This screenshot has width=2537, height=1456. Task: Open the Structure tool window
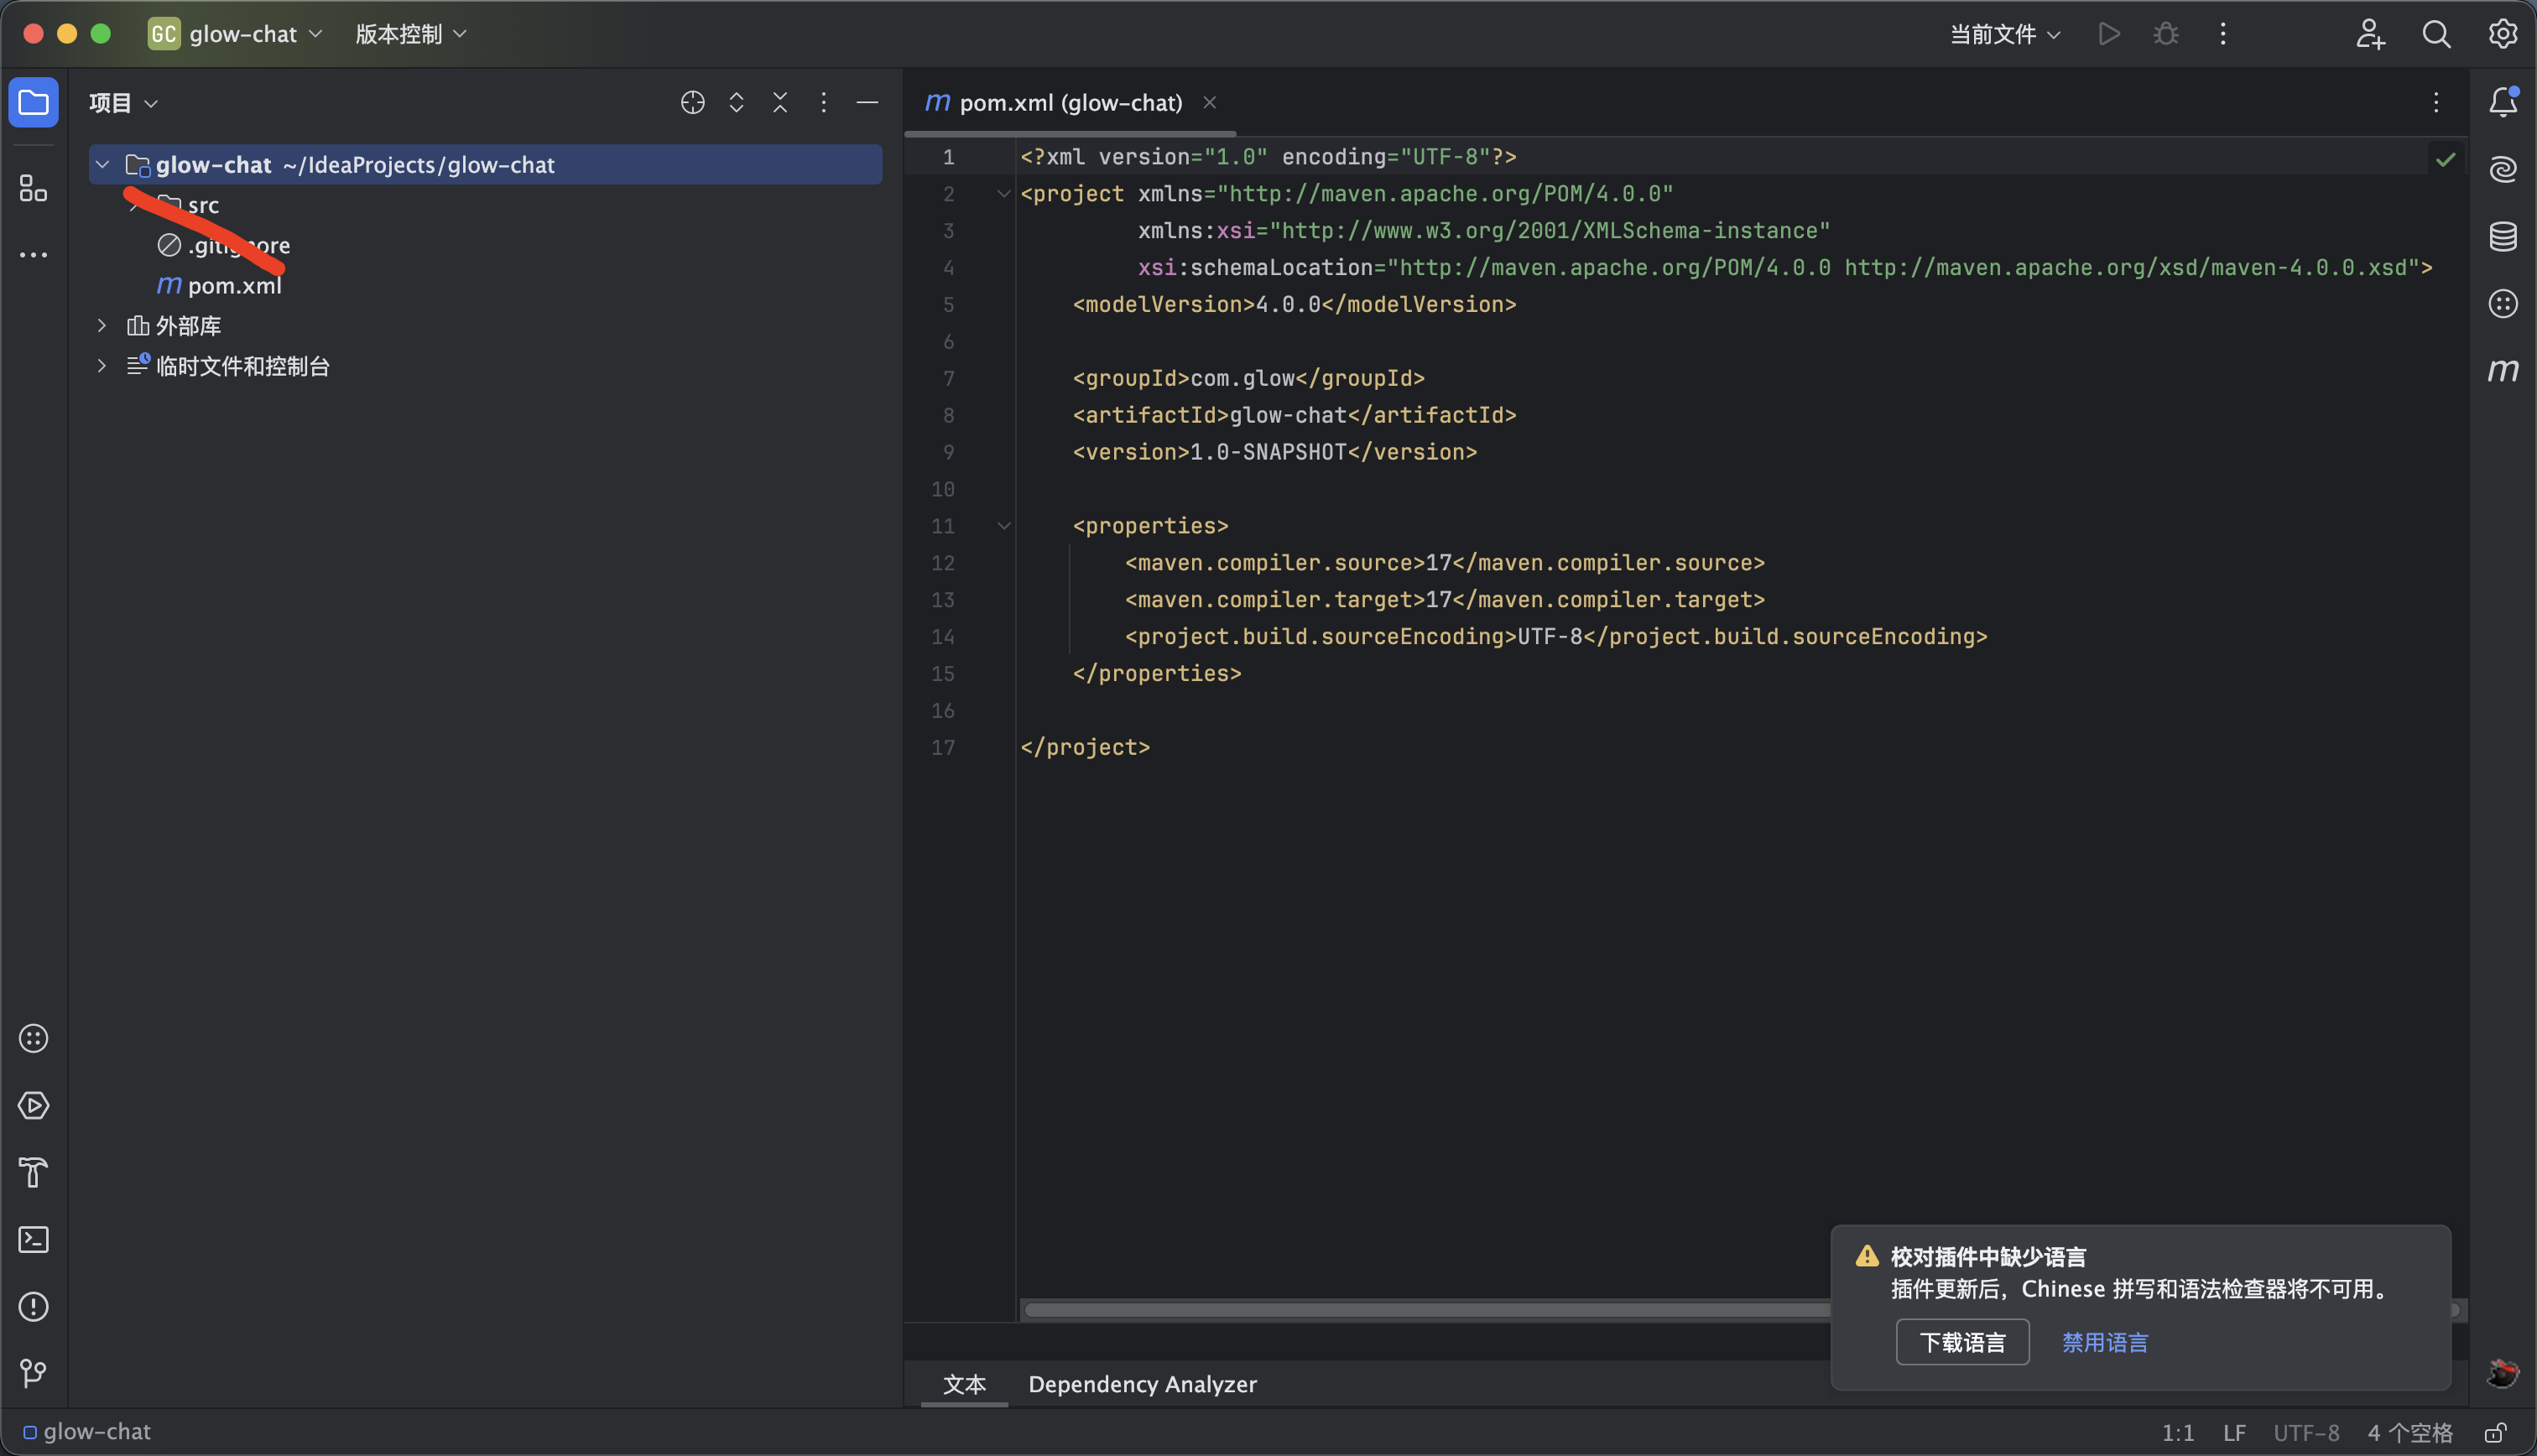click(x=33, y=188)
